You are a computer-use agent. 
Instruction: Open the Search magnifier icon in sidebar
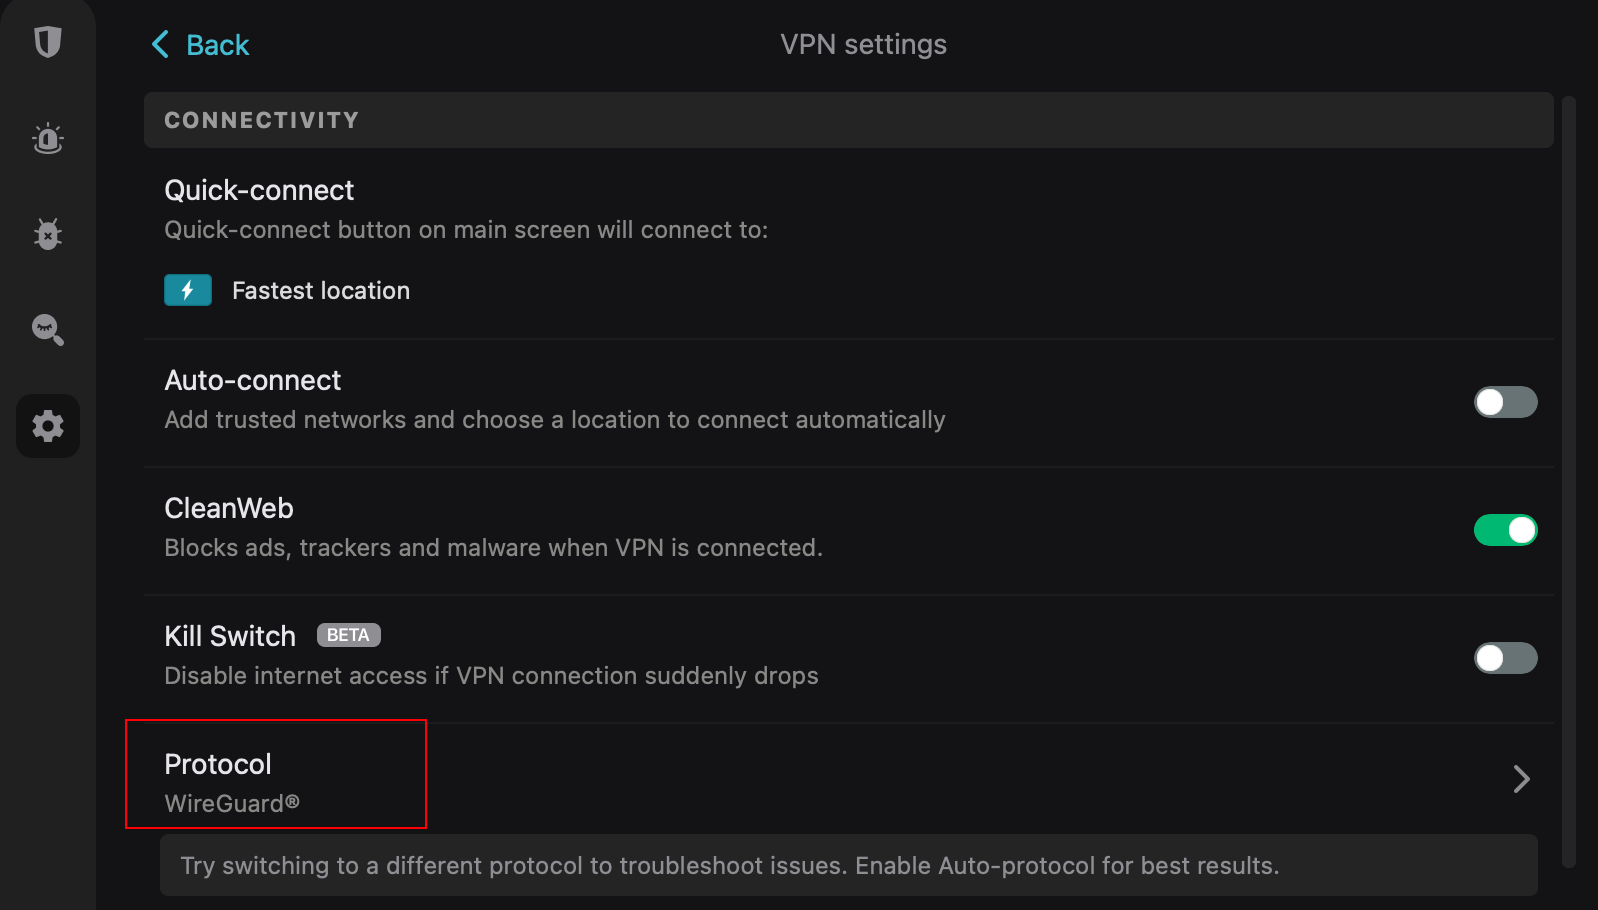(48, 329)
